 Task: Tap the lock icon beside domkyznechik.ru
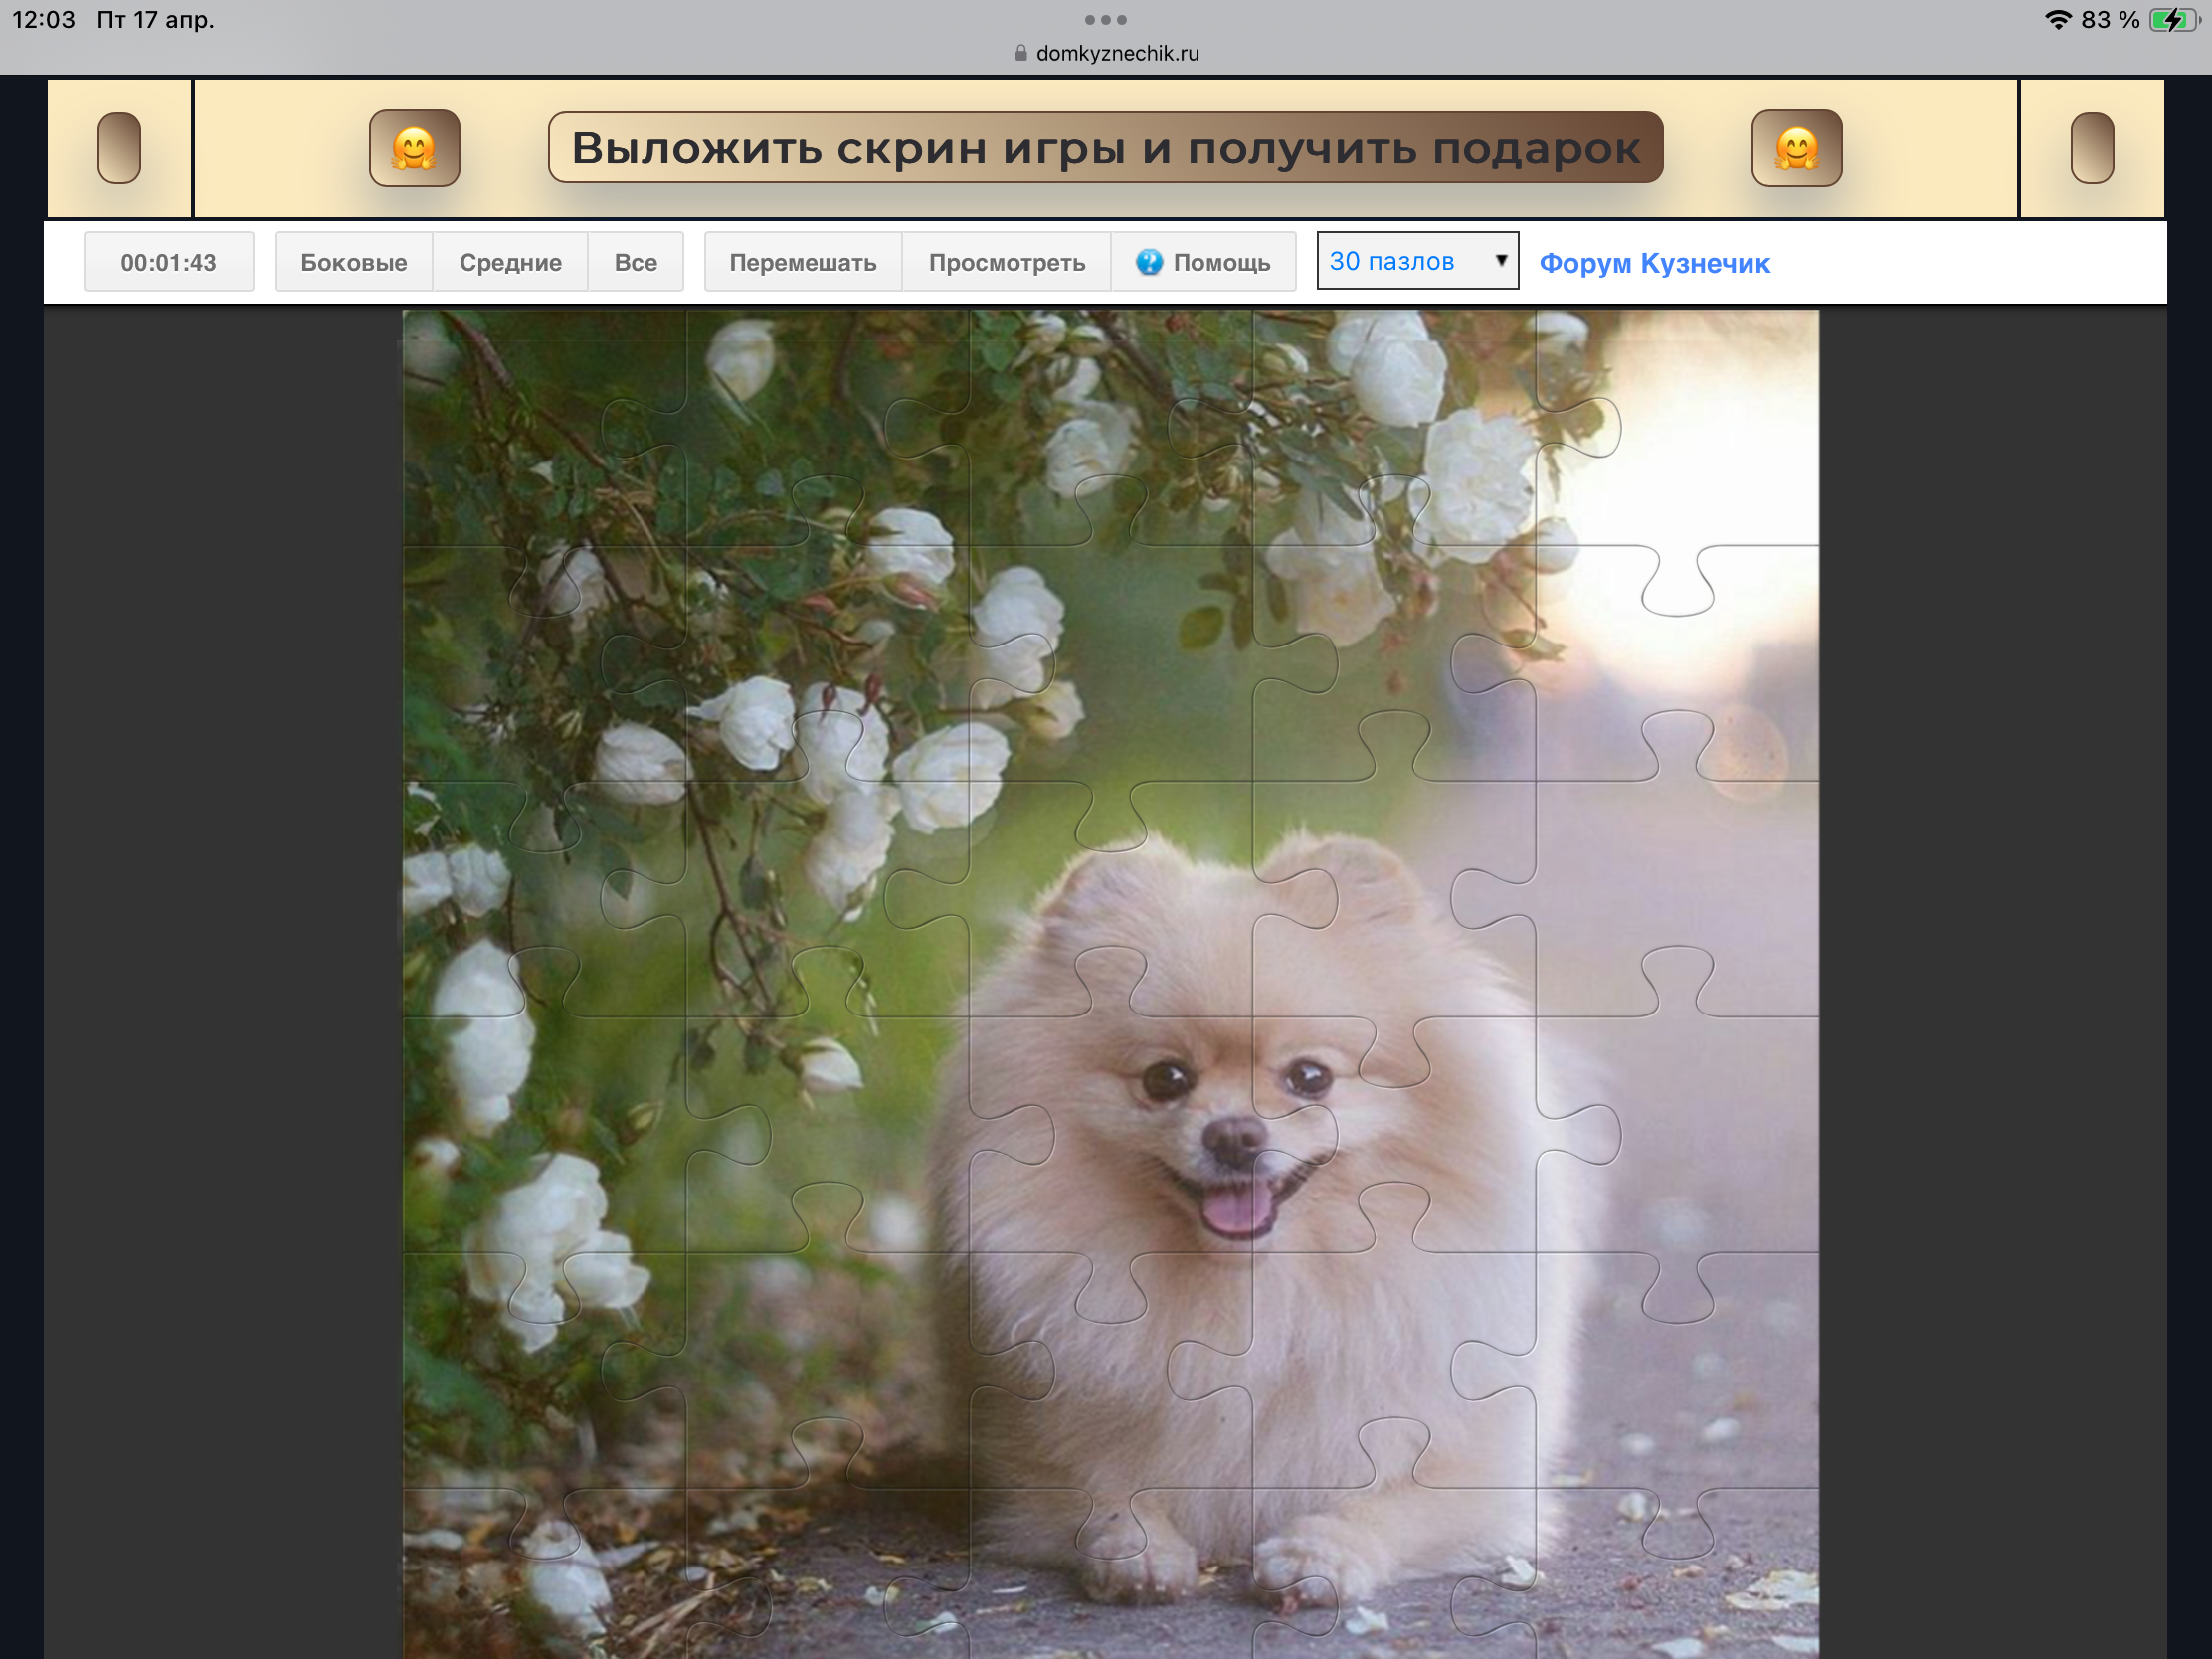1020,53
